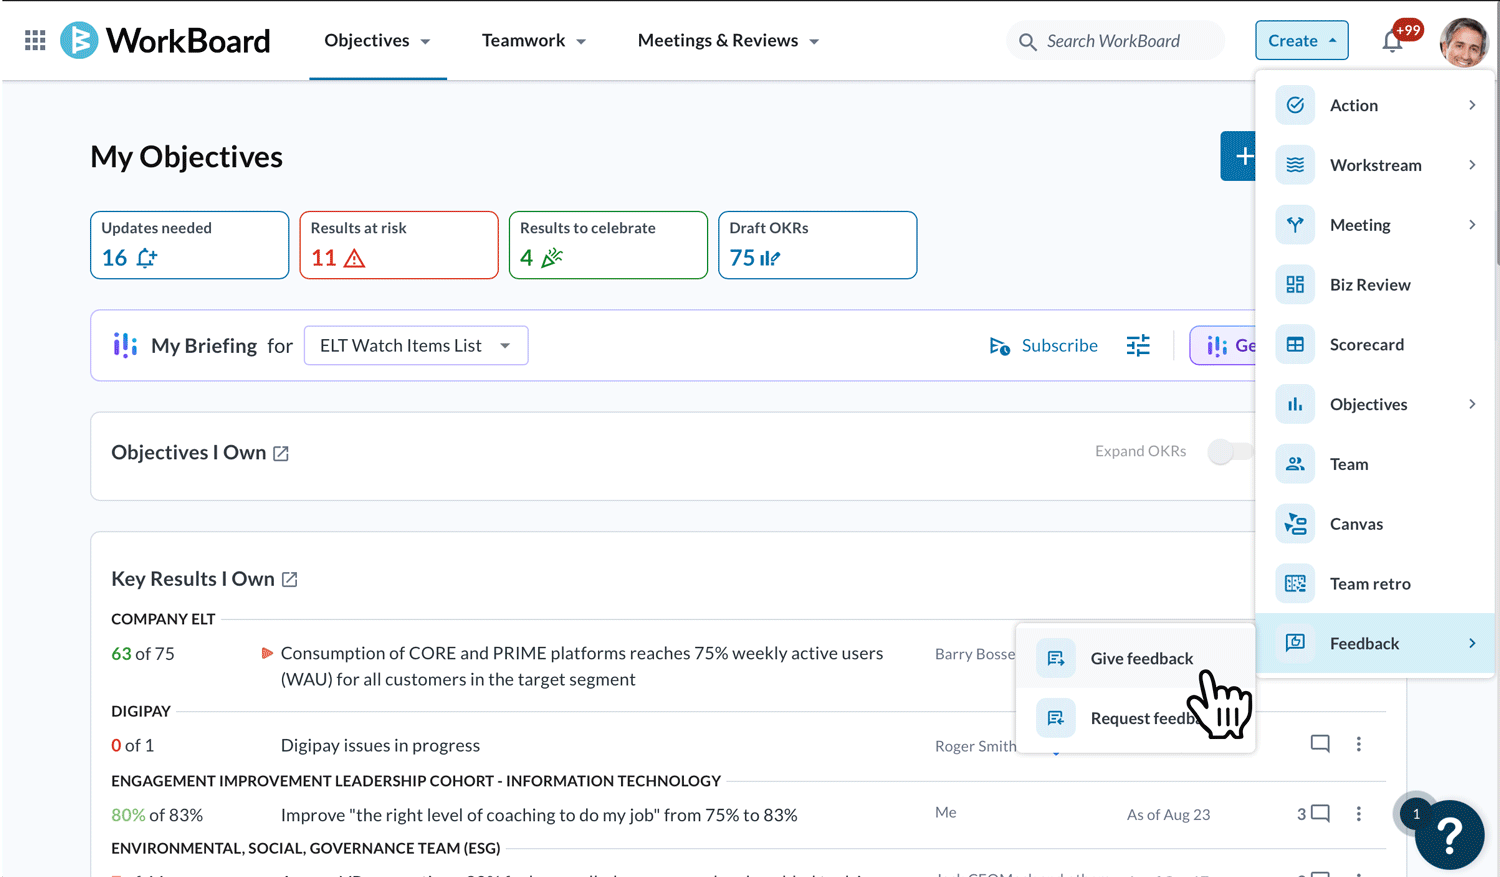Click the search magnifier icon

(x=1027, y=42)
